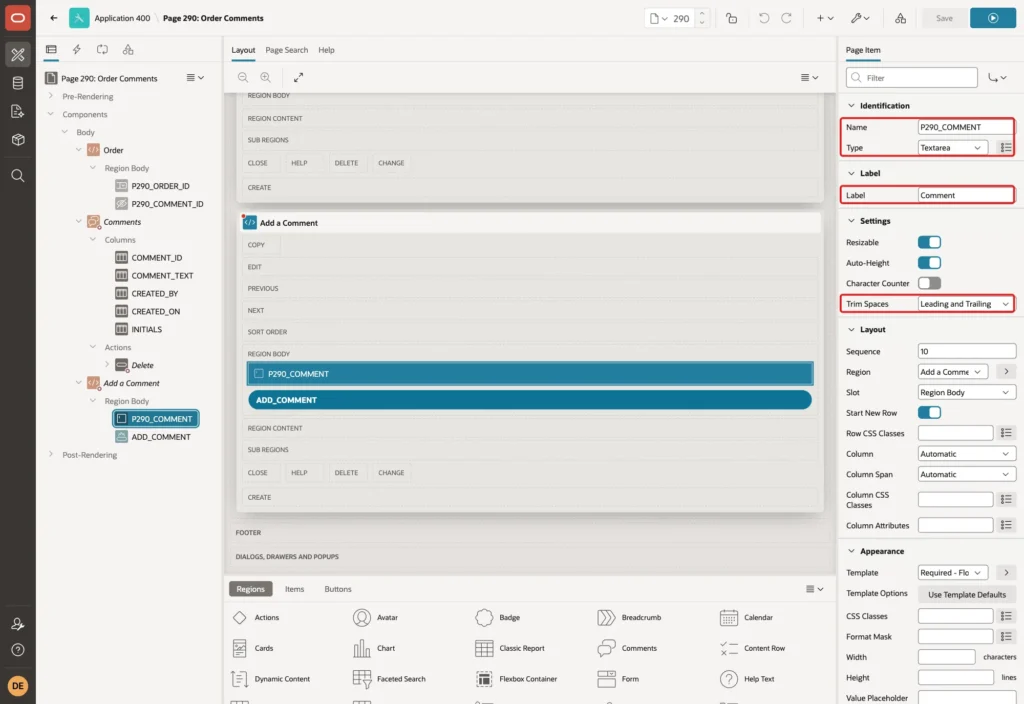Open Team Development sidebar icon
This screenshot has height=704, width=1024.
tap(18, 112)
